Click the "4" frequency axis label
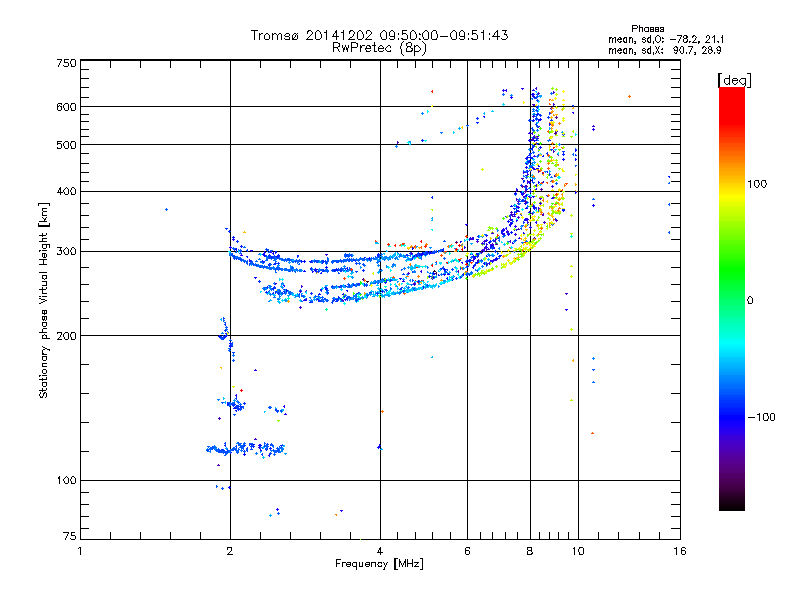Viewport: 800px width, 600px height. click(380, 551)
